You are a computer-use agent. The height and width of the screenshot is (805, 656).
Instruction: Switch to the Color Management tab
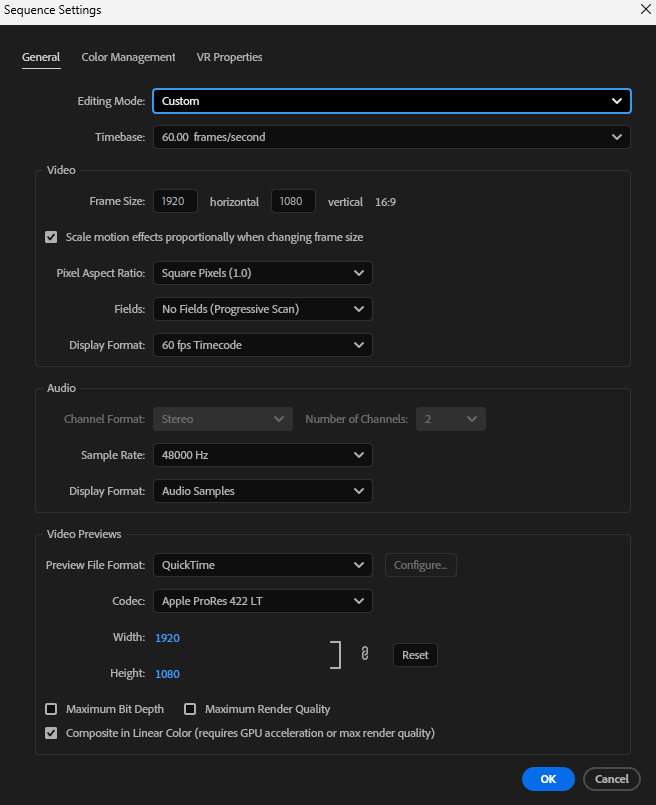pyautogui.click(x=128, y=57)
